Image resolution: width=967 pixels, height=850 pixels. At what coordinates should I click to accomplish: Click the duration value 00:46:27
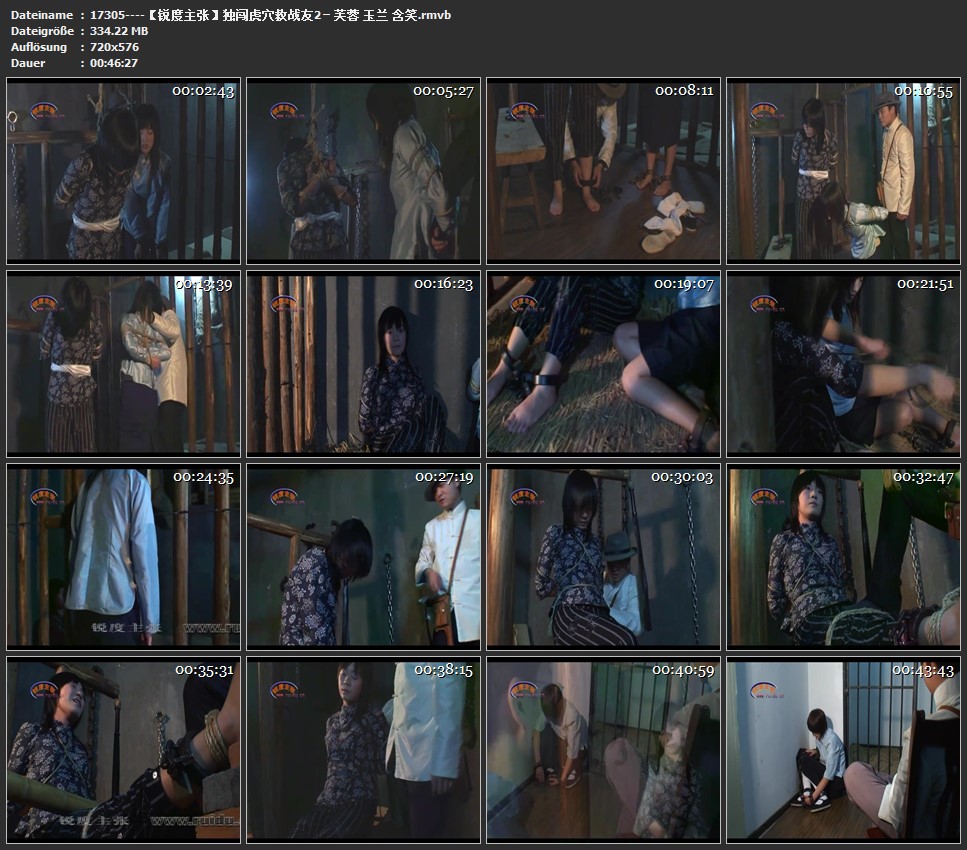[114, 62]
